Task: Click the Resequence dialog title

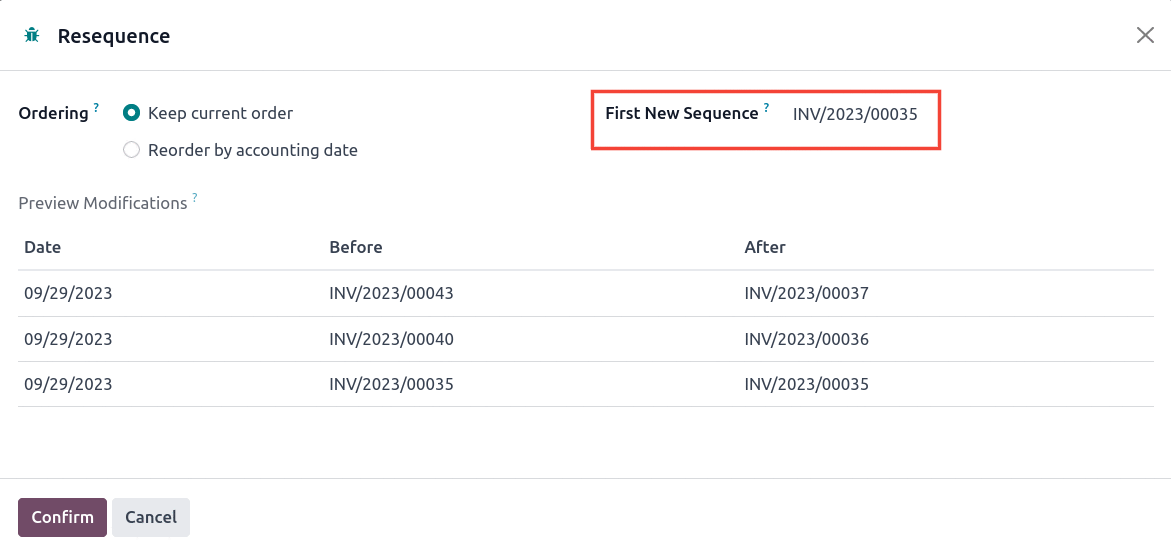Action: click(x=114, y=36)
